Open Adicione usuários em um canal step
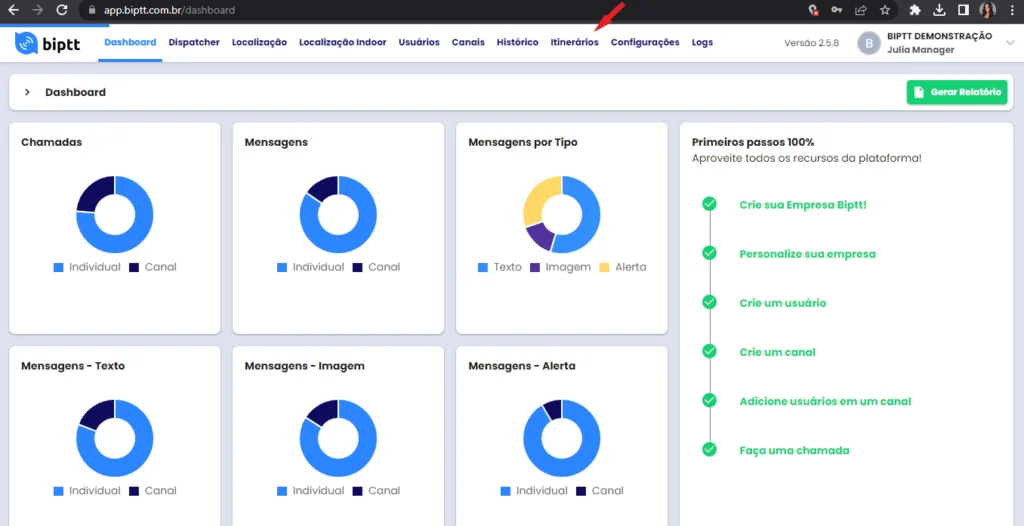The image size is (1024, 526). point(825,401)
